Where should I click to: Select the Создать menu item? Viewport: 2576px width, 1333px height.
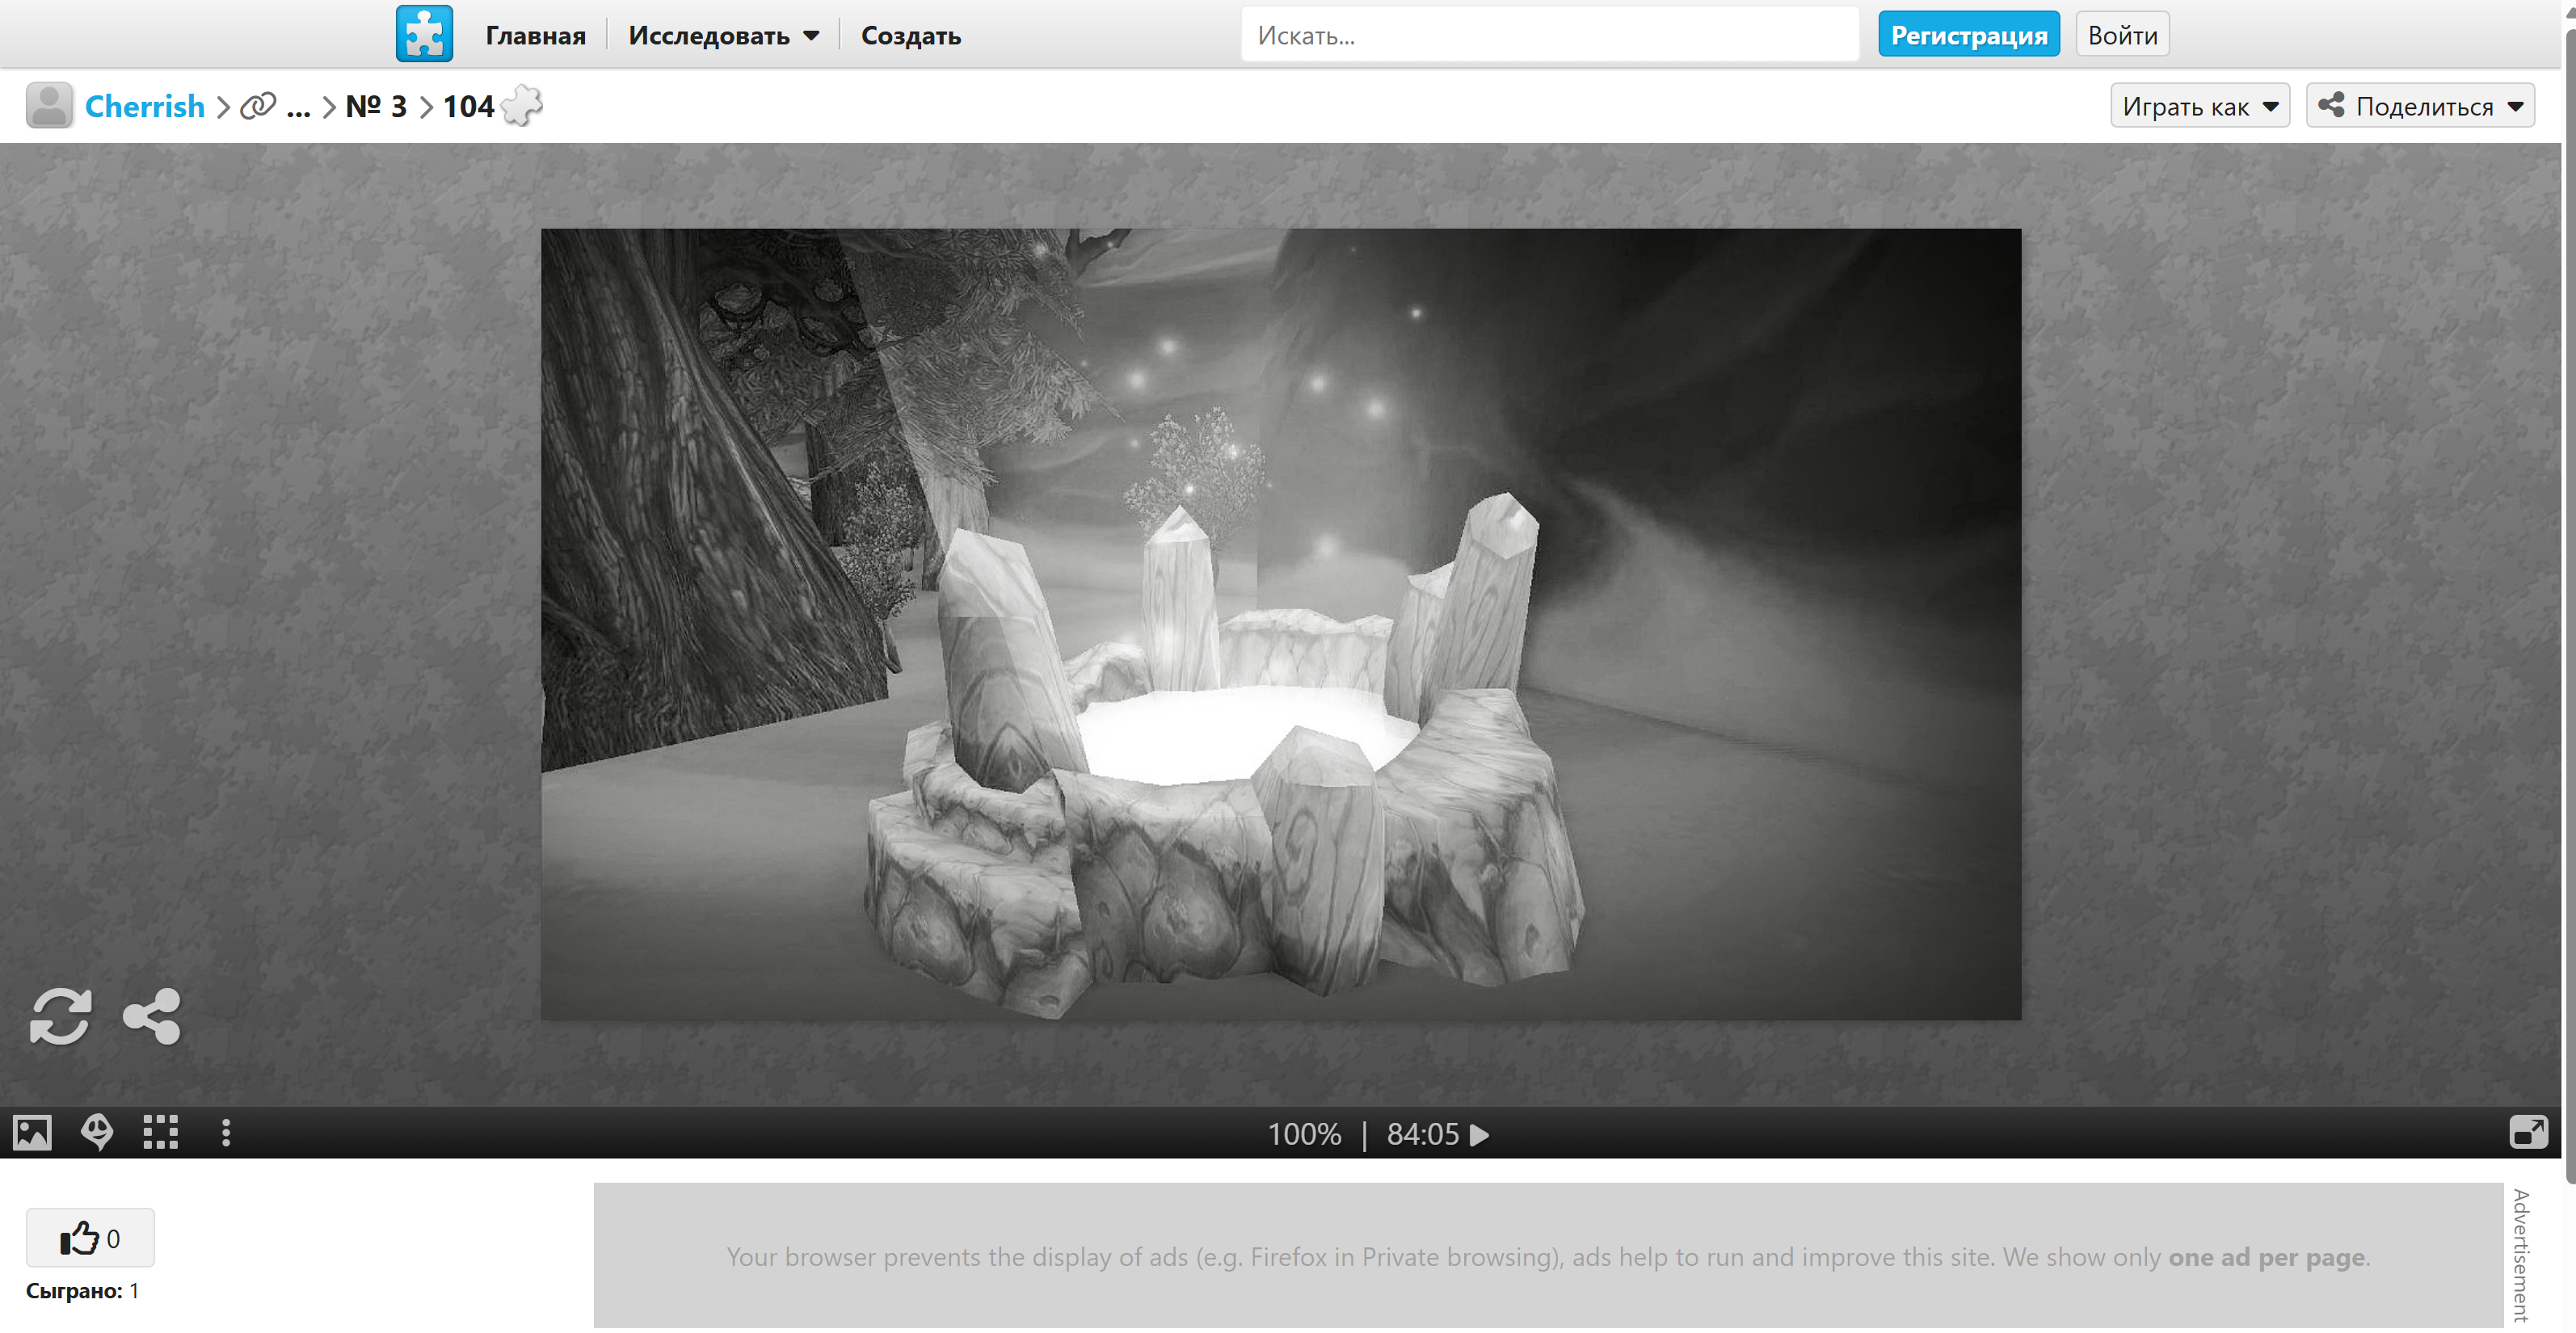[910, 35]
